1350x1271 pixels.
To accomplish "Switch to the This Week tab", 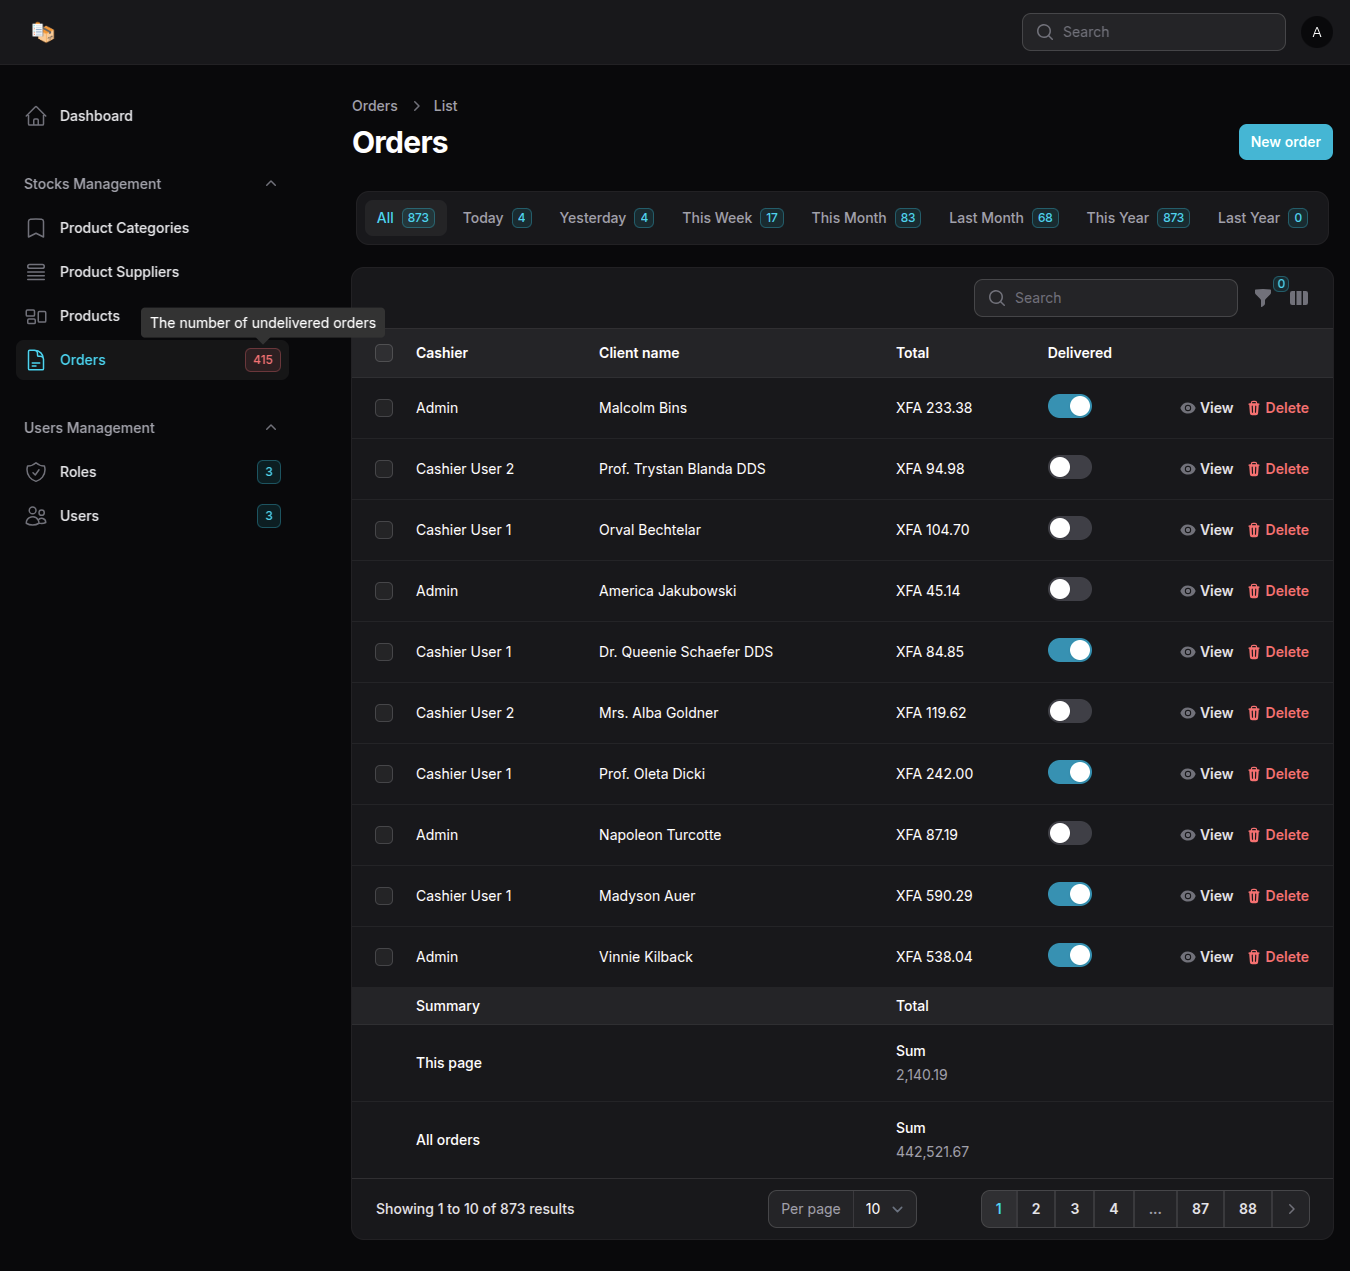I will pos(732,218).
